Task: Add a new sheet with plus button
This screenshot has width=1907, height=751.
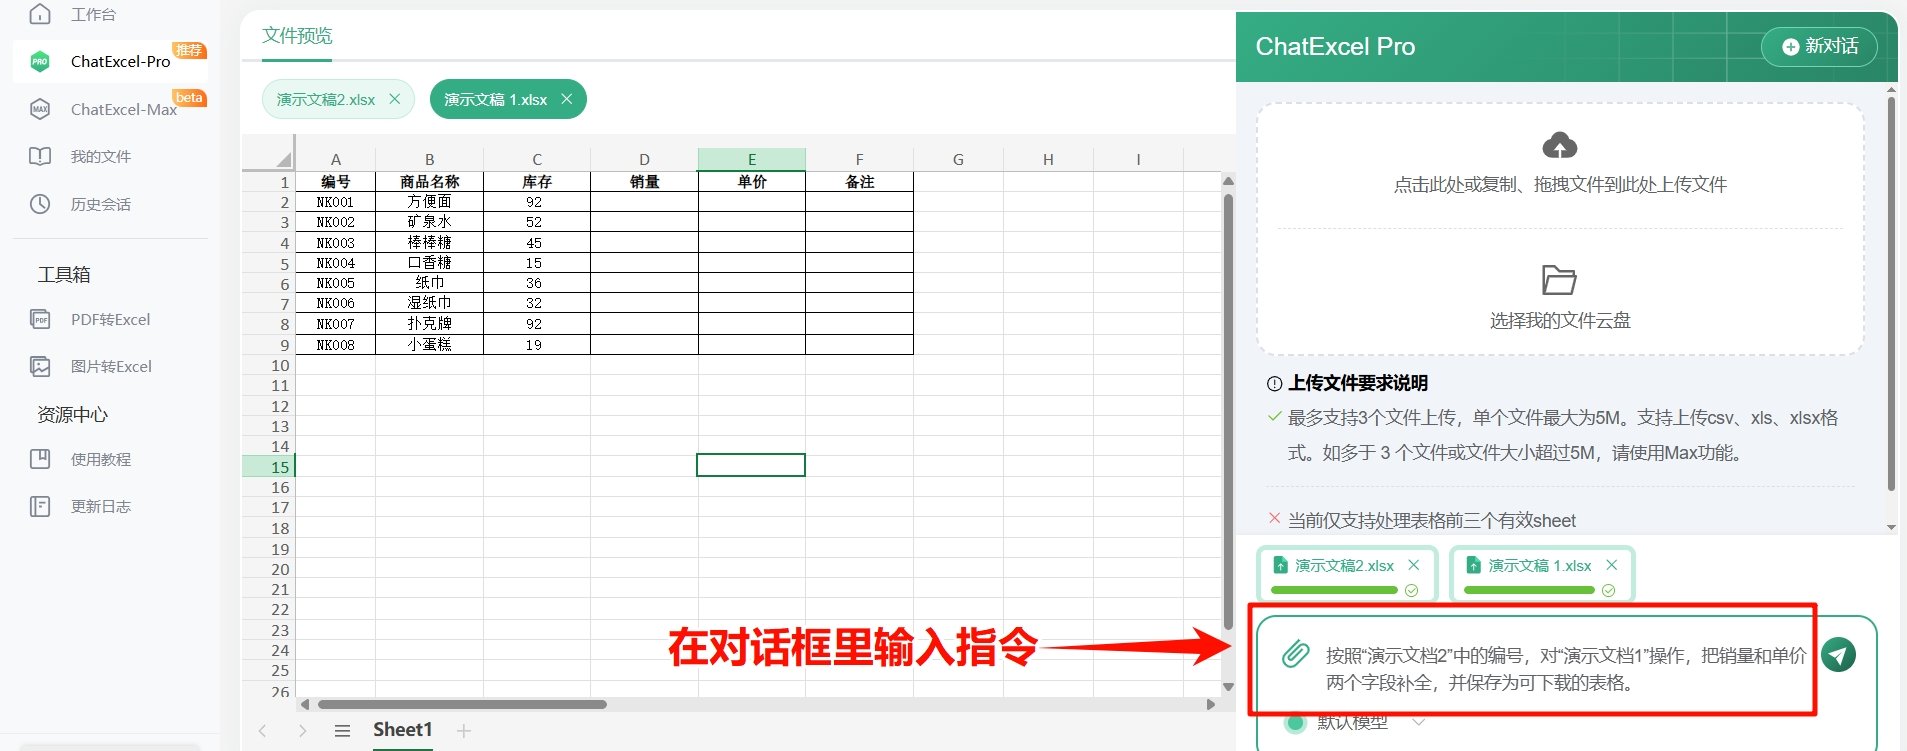Action: (463, 731)
